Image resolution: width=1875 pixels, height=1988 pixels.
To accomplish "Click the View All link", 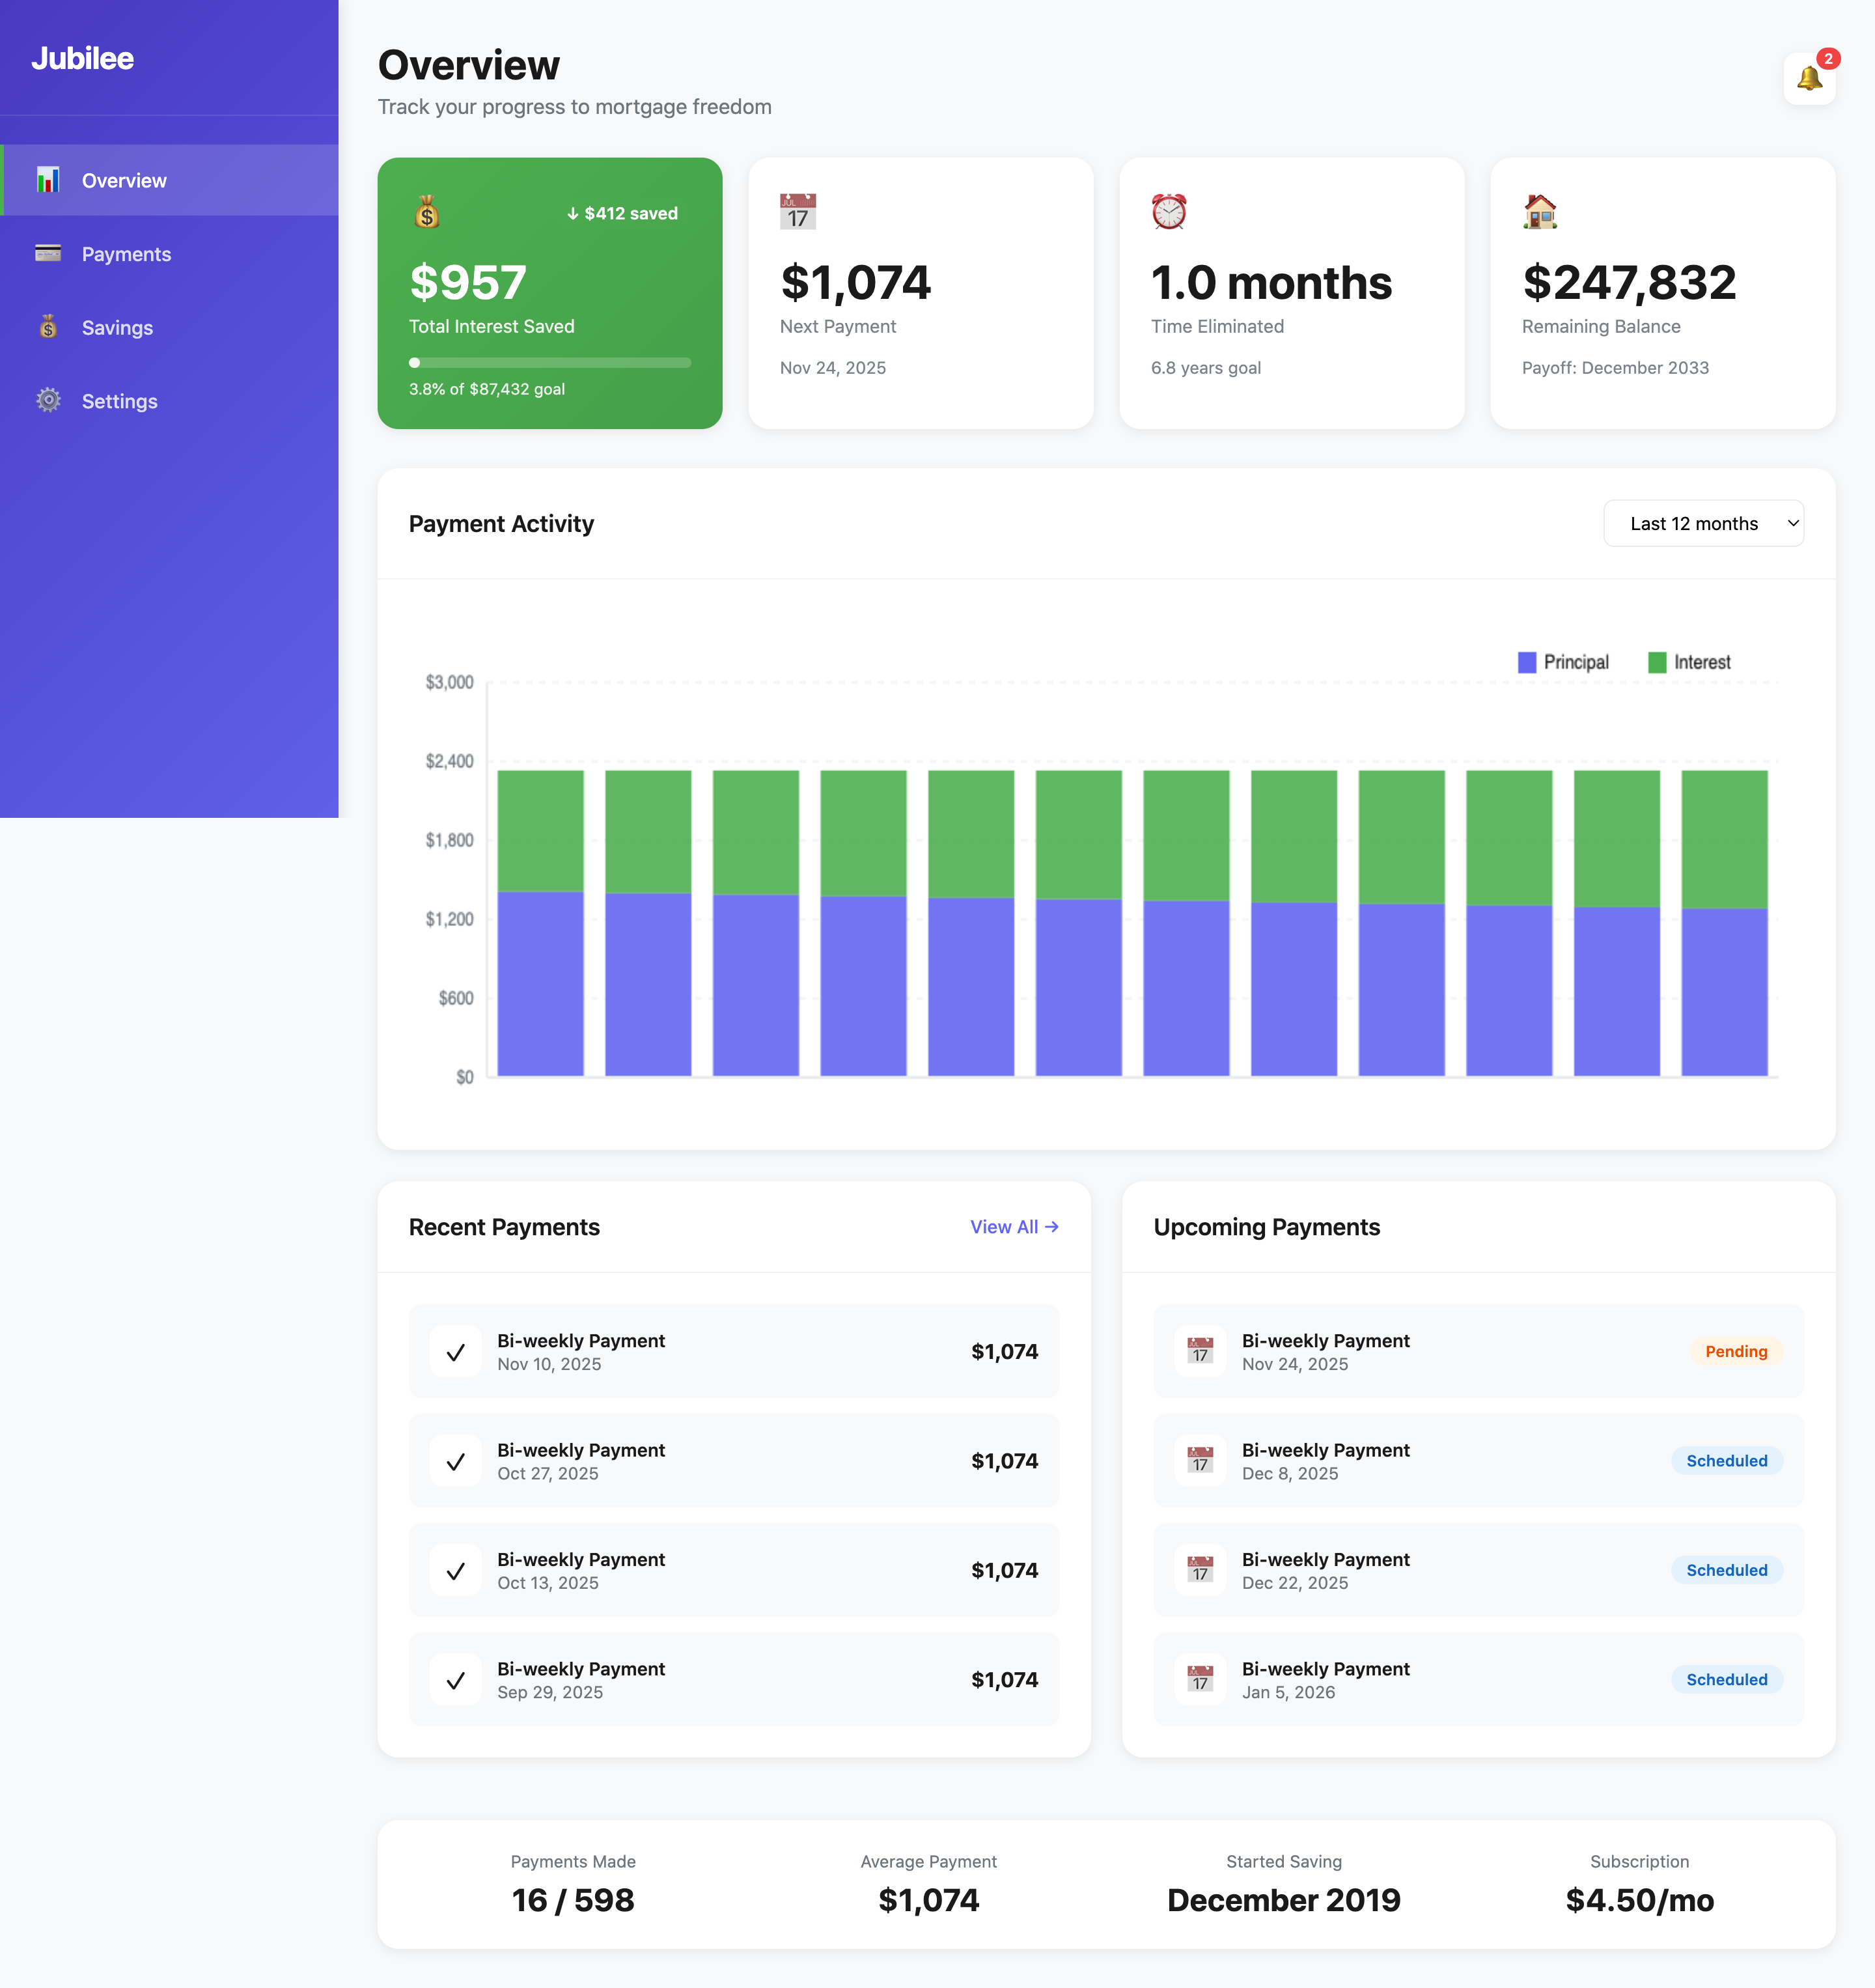I will (1013, 1227).
